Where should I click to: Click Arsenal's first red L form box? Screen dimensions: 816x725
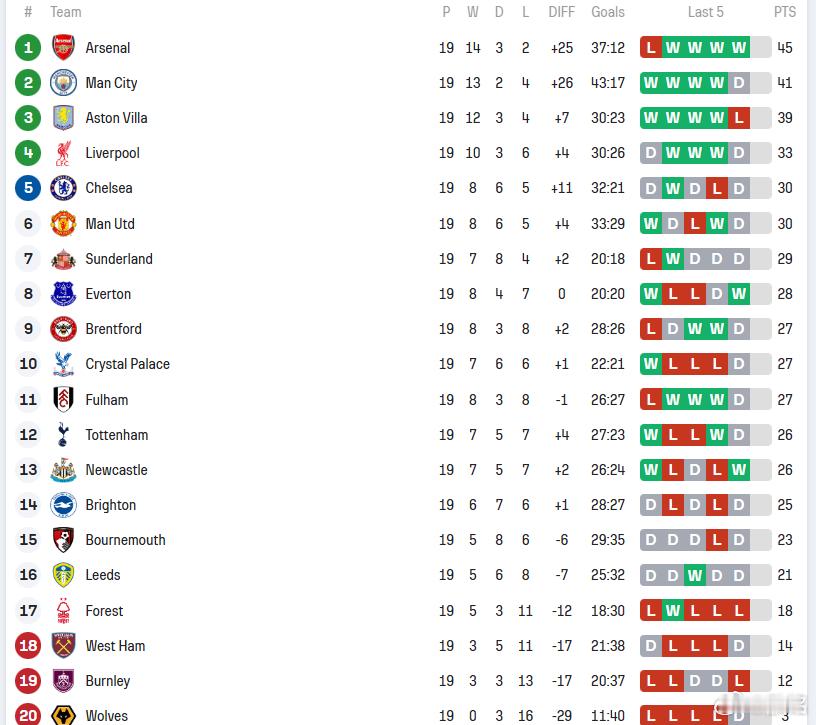651,48
